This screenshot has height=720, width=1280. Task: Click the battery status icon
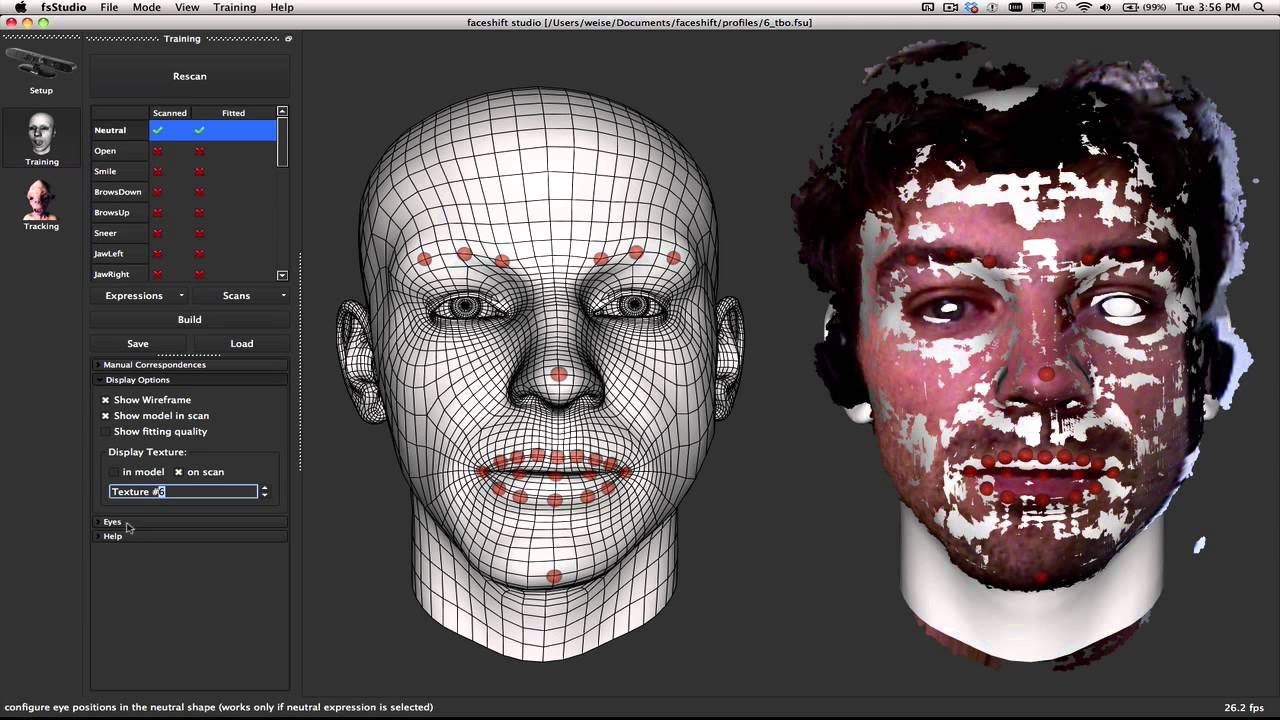tap(1133, 7)
